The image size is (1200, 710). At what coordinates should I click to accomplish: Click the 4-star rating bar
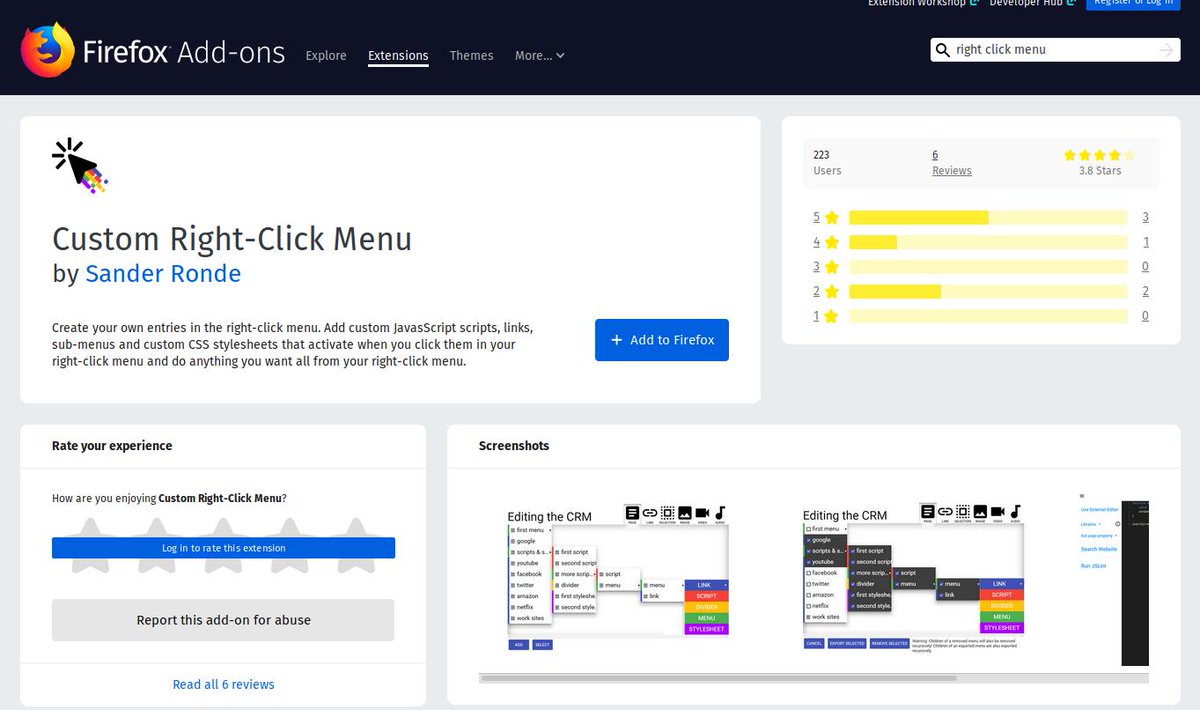tap(988, 242)
